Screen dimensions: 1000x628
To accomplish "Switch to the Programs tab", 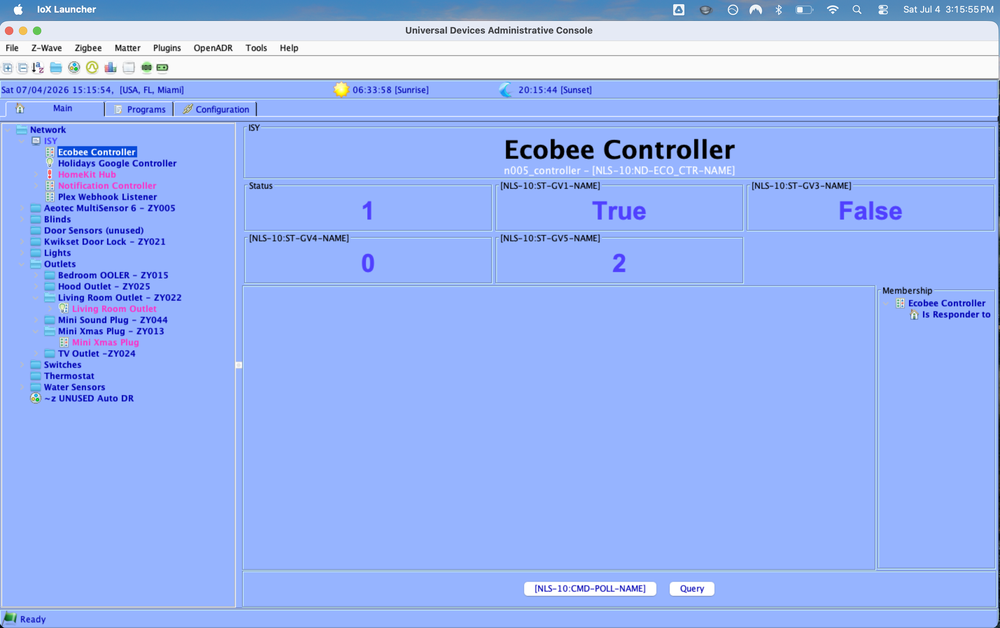I will 140,110.
